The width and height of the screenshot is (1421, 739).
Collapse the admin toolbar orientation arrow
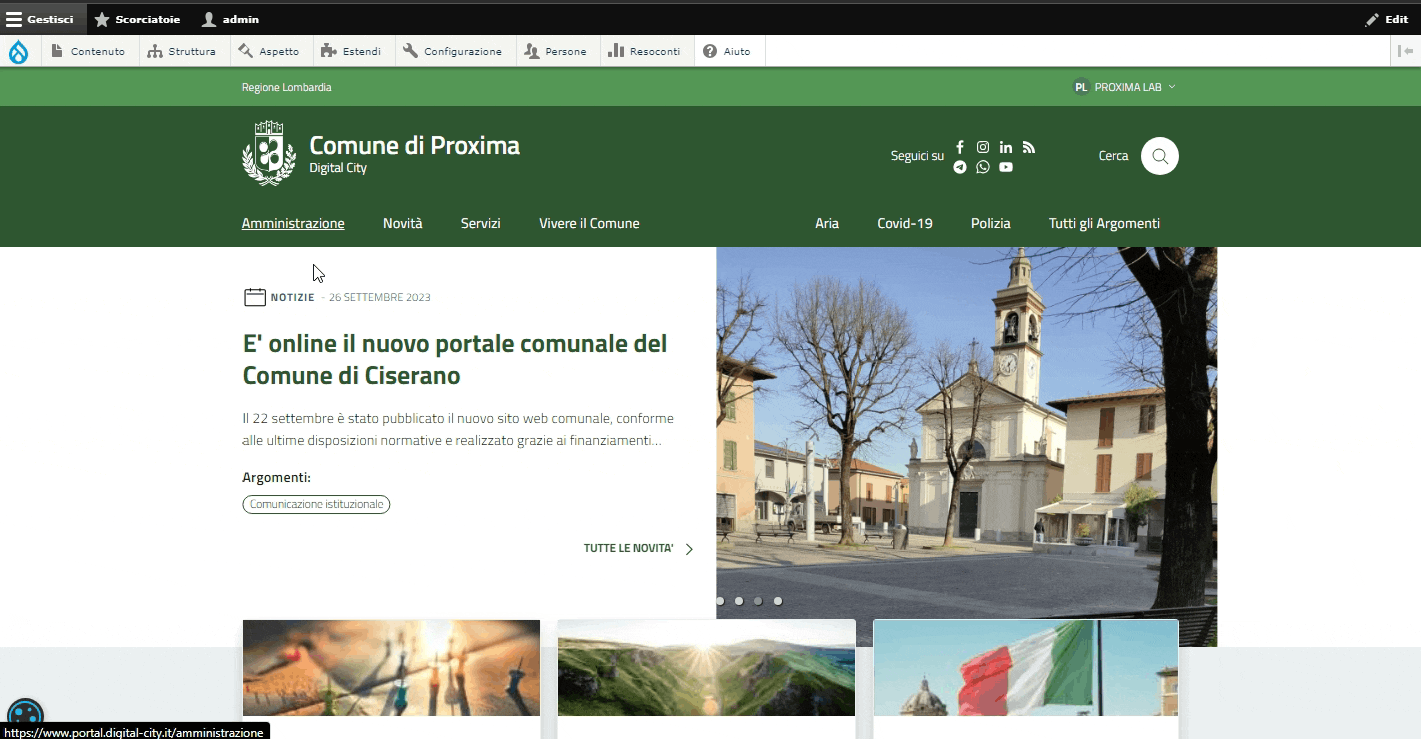pyautogui.click(x=1406, y=52)
